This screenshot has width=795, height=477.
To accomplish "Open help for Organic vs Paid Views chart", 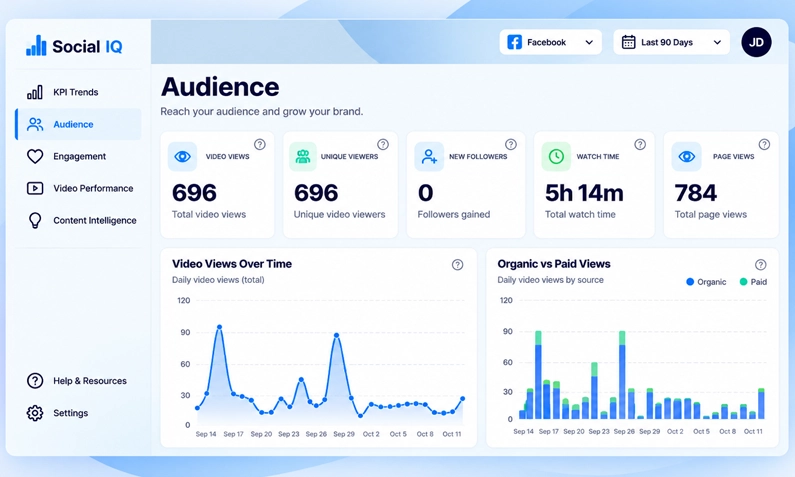I will coord(761,265).
